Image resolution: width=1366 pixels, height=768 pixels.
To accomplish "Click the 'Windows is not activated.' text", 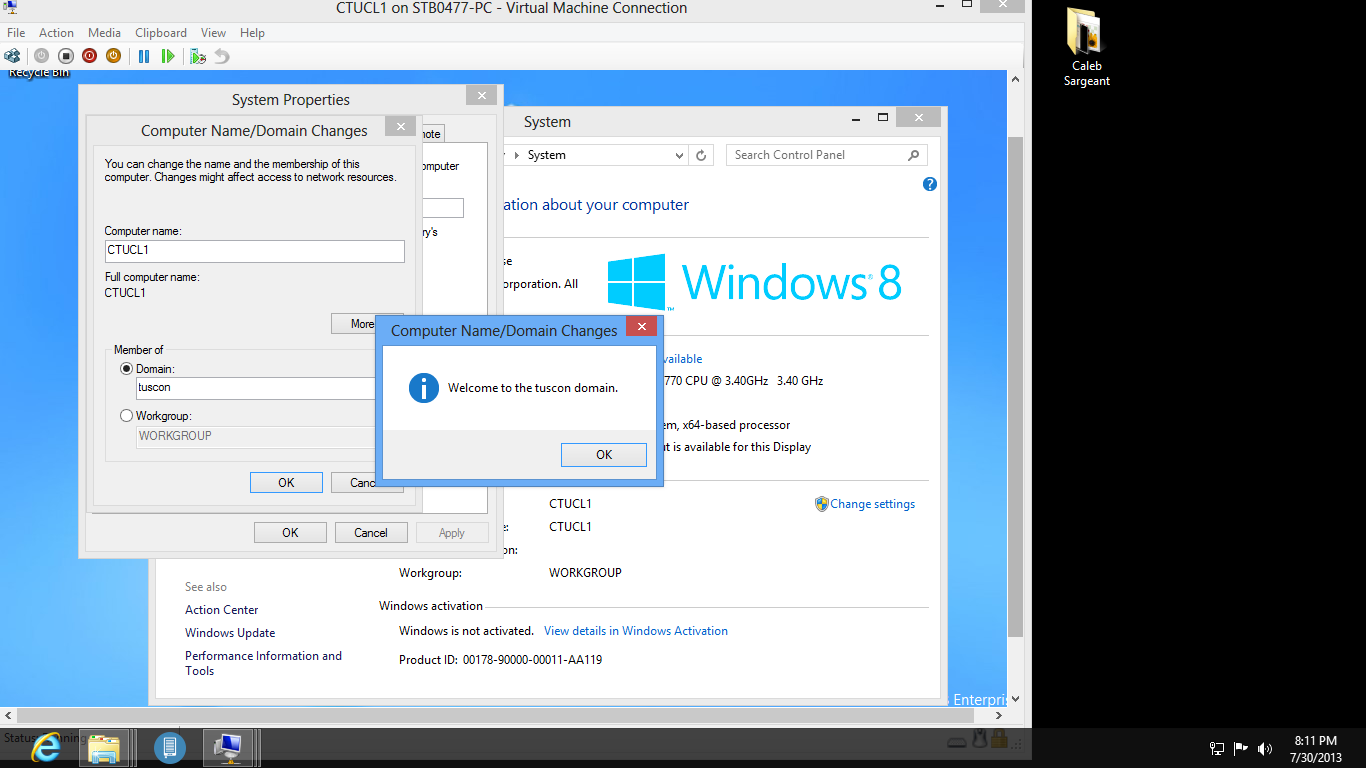I will 466,631.
